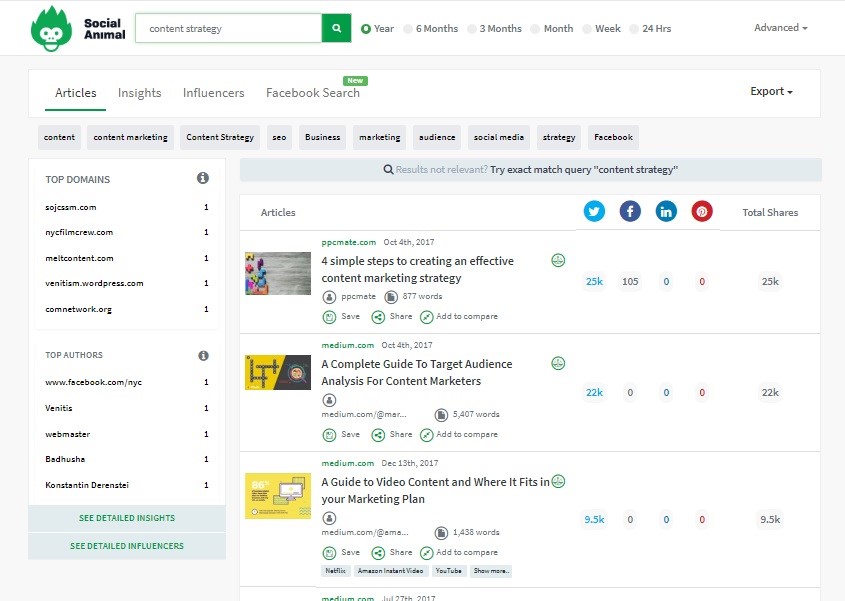Select the 3 Months time range
The image size is (845, 601).
494,29
